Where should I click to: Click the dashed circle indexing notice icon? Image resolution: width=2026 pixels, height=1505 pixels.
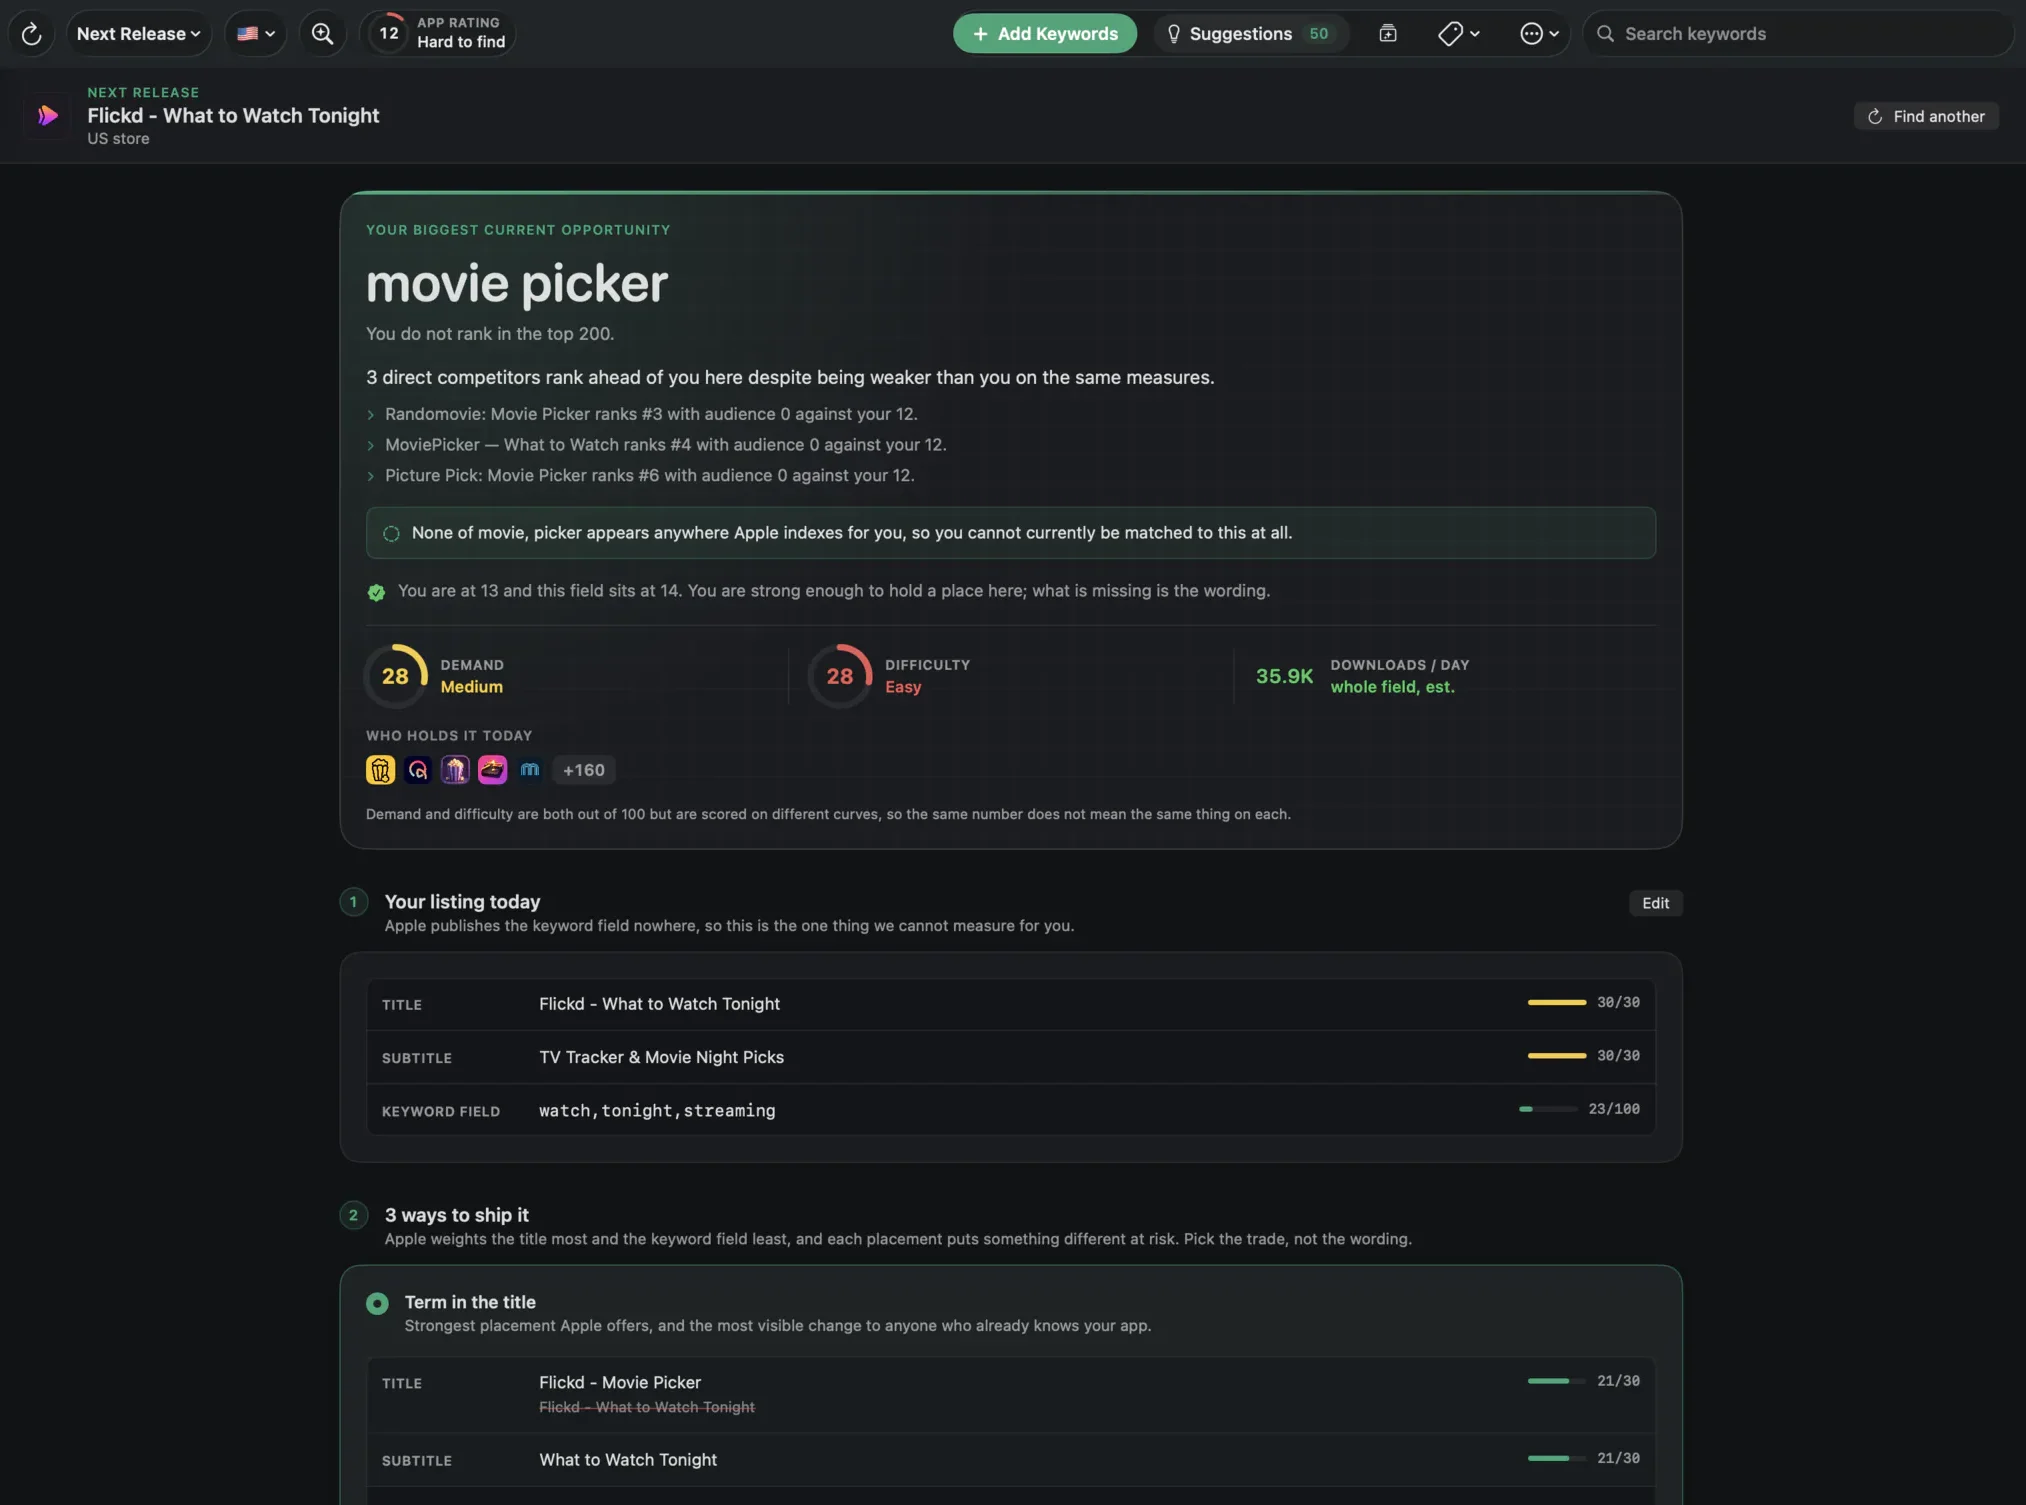[x=391, y=534]
